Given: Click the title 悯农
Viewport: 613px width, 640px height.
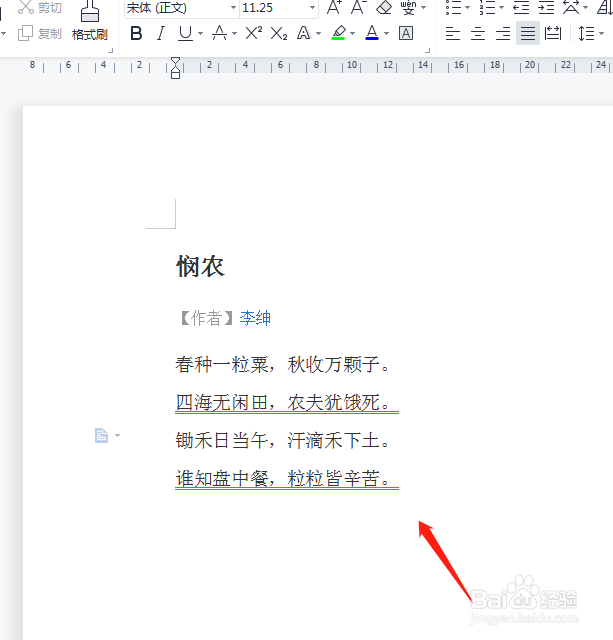Looking at the screenshot, I should coord(200,267).
